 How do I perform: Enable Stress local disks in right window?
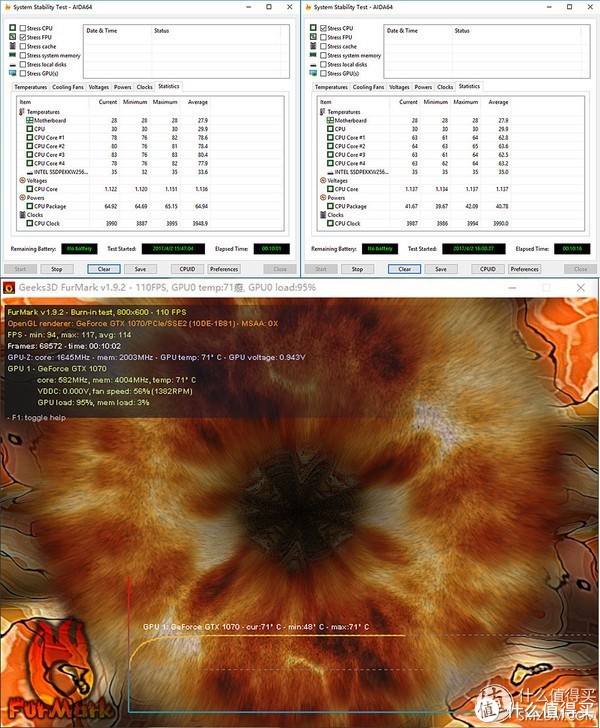(x=323, y=65)
